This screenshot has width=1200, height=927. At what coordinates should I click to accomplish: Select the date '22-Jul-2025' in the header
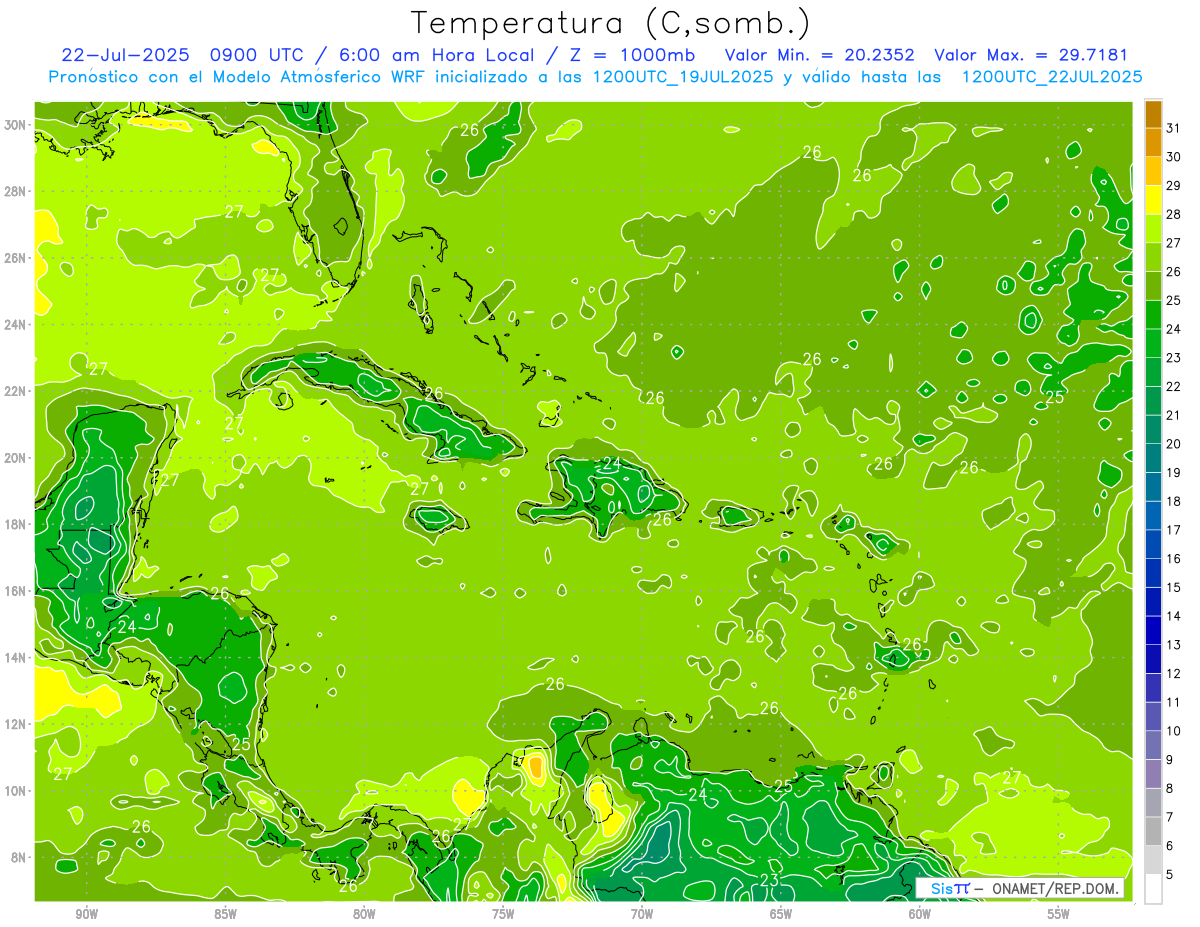[128, 55]
